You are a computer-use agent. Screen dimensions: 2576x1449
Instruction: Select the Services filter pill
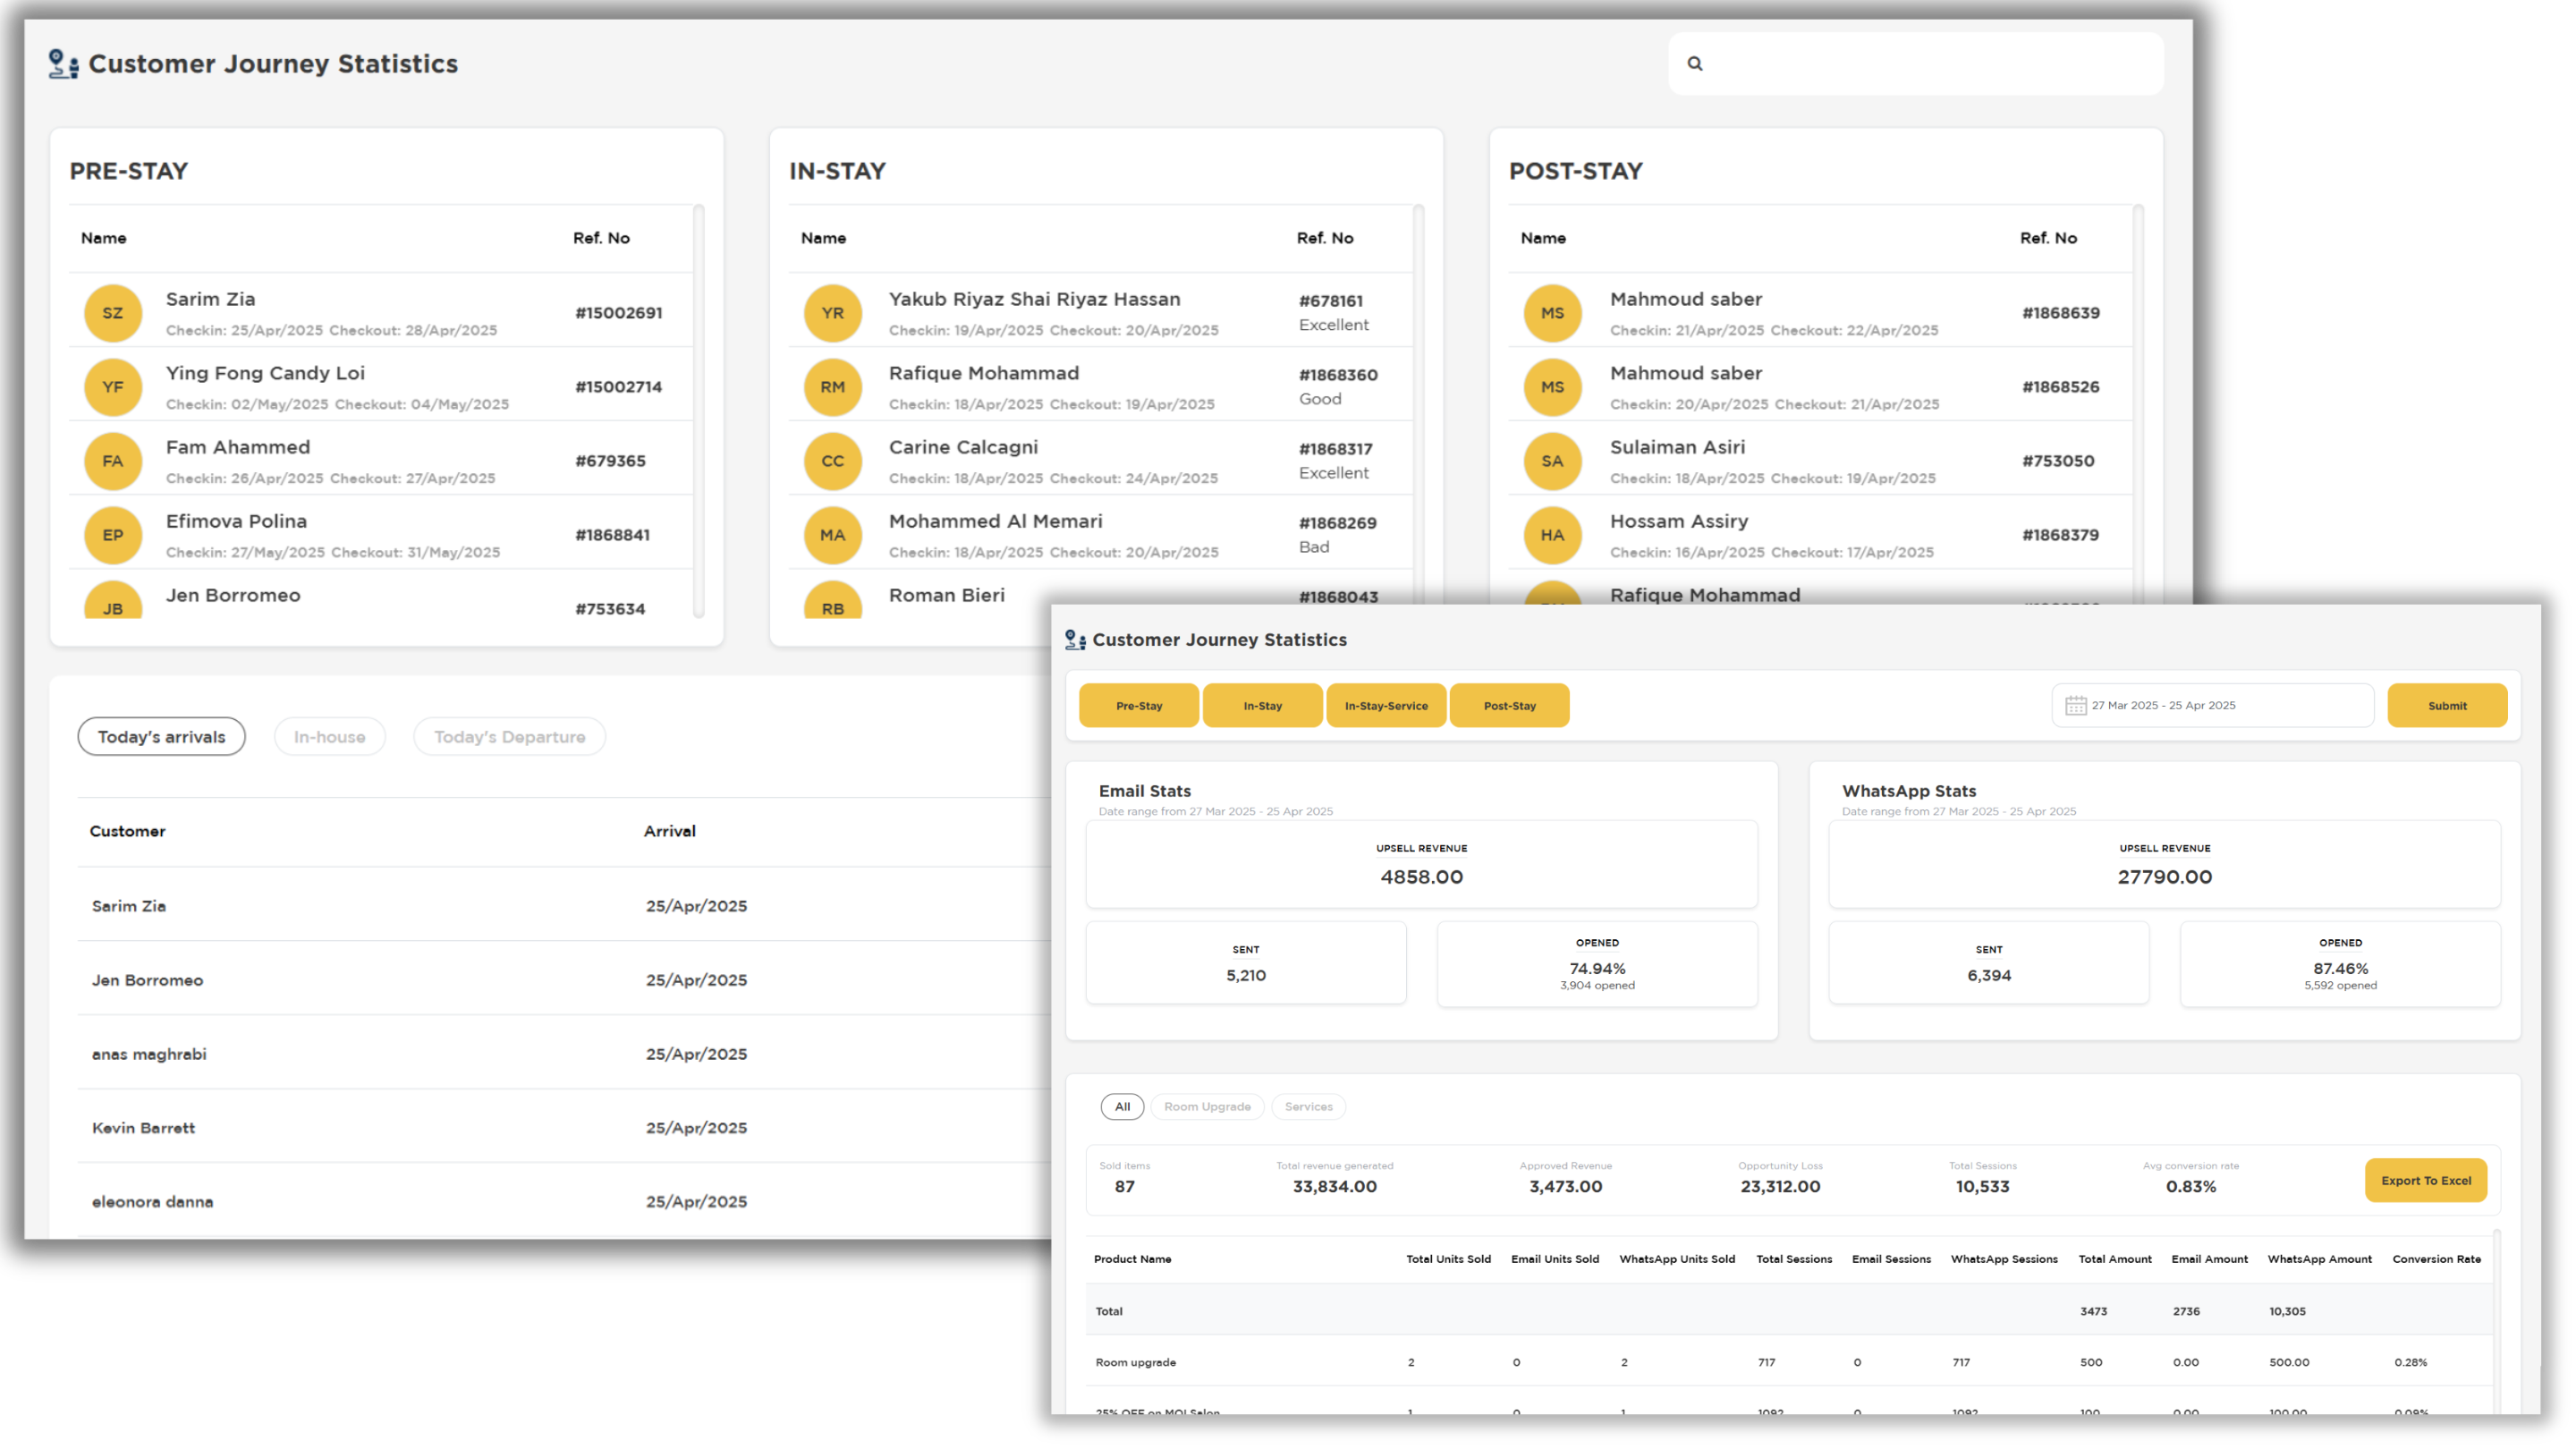tap(1308, 1106)
